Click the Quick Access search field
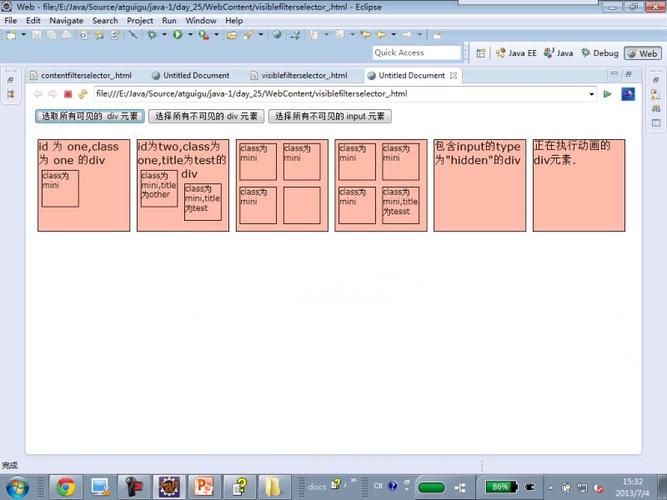The width and height of the screenshot is (667, 500). coord(416,53)
